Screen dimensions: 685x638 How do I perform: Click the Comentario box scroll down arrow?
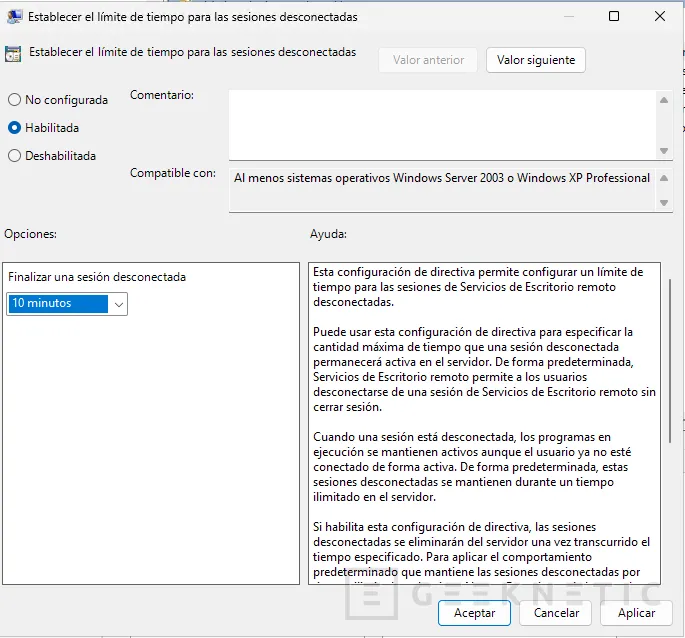(x=664, y=151)
